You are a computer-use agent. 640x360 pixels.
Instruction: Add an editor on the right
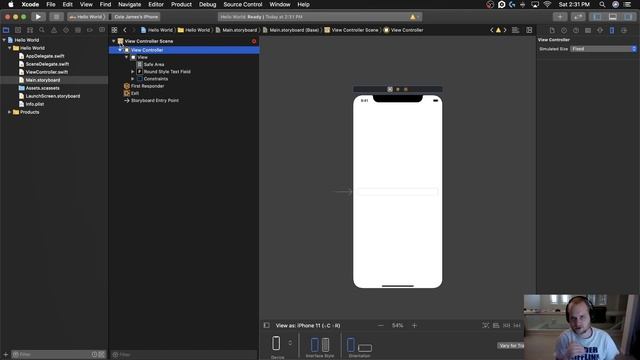529,30
